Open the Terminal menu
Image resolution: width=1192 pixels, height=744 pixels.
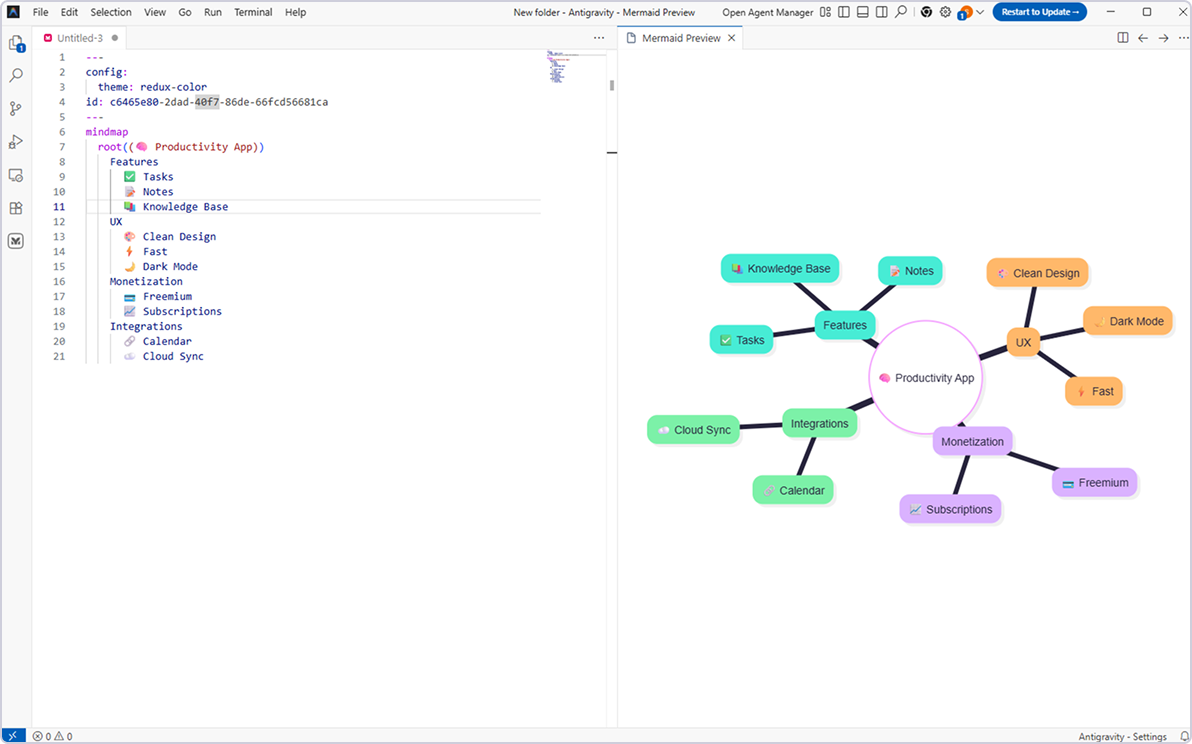pyautogui.click(x=252, y=12)
